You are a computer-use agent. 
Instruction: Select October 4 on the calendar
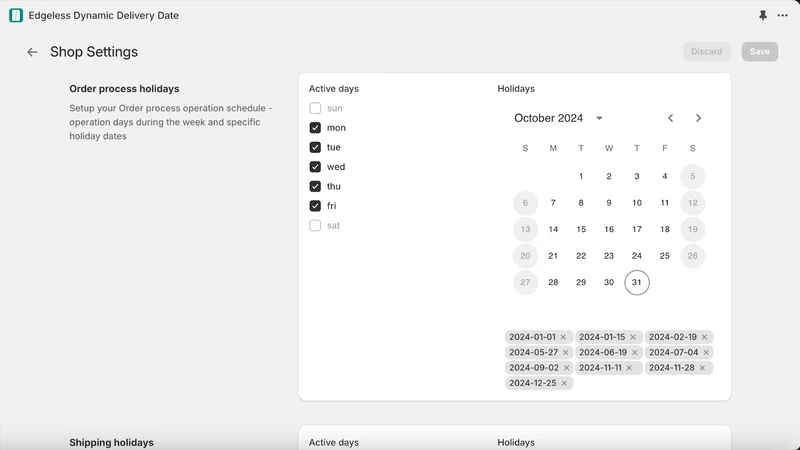tap(665, 176)
